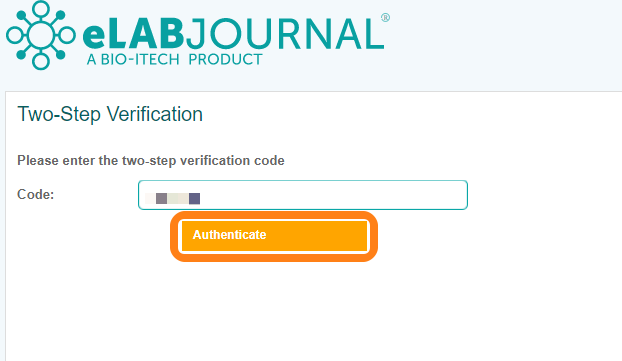622x361 pixels.
Task: Click the word Verification in the heading
Action: pyautogui.click(x=155, y=114)
